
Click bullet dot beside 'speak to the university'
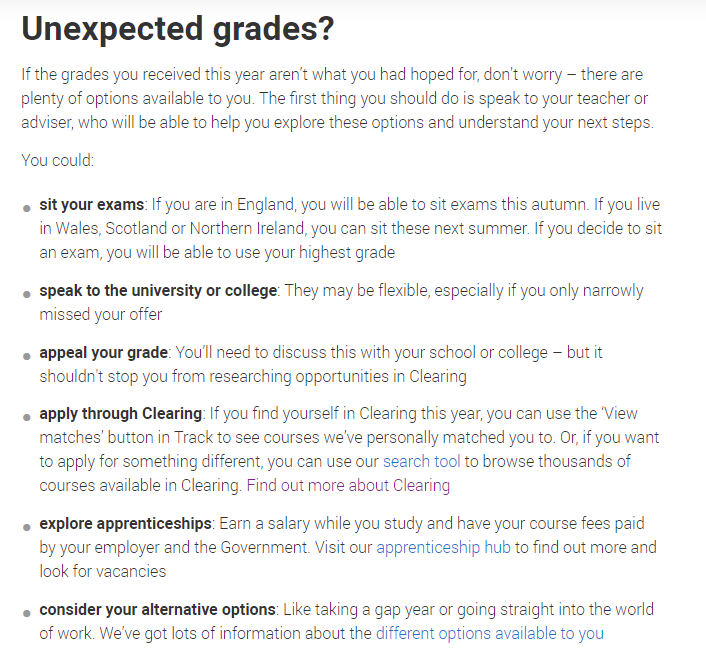coord(27,295)
